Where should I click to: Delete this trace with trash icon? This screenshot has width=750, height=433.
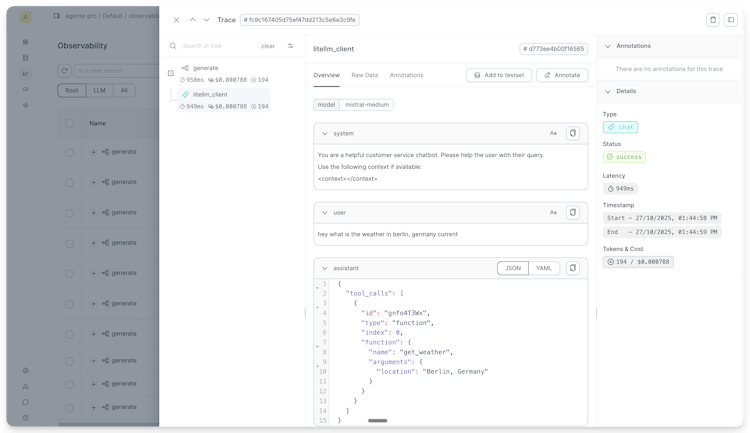713,20
